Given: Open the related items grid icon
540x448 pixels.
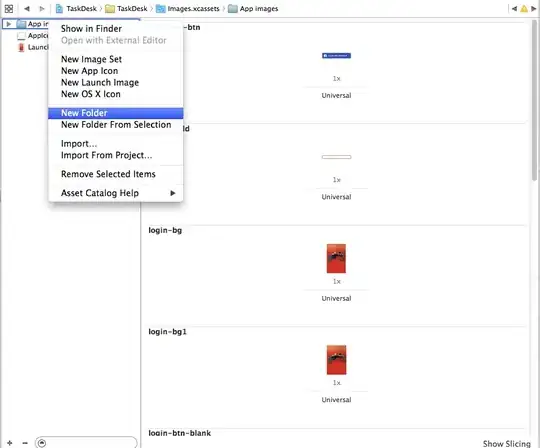Looking at the screenshot, I should [9, 9].
